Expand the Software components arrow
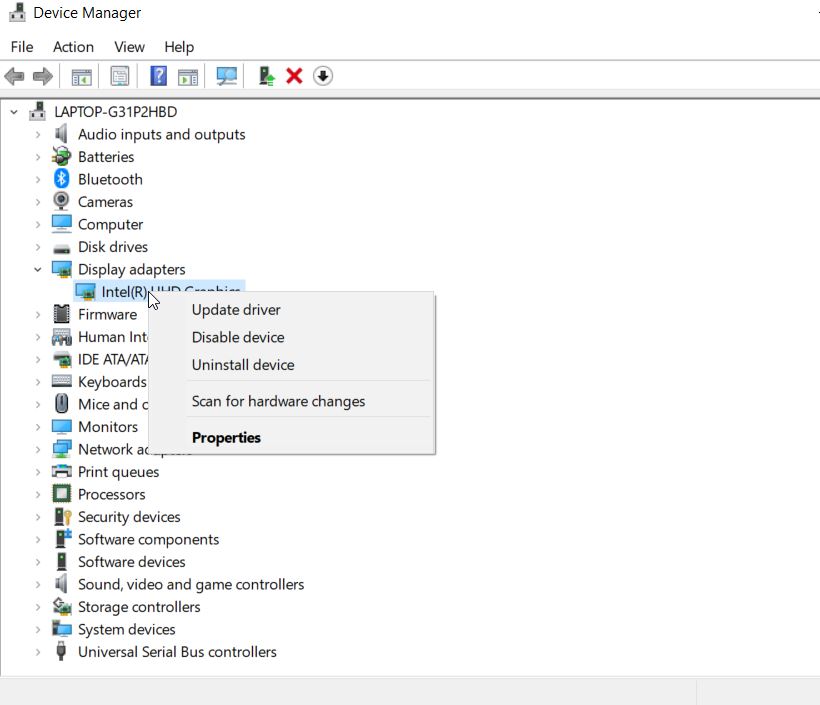The width and height of the screenshot is (820, 705). pyautogui.click(x=38, y=539)
